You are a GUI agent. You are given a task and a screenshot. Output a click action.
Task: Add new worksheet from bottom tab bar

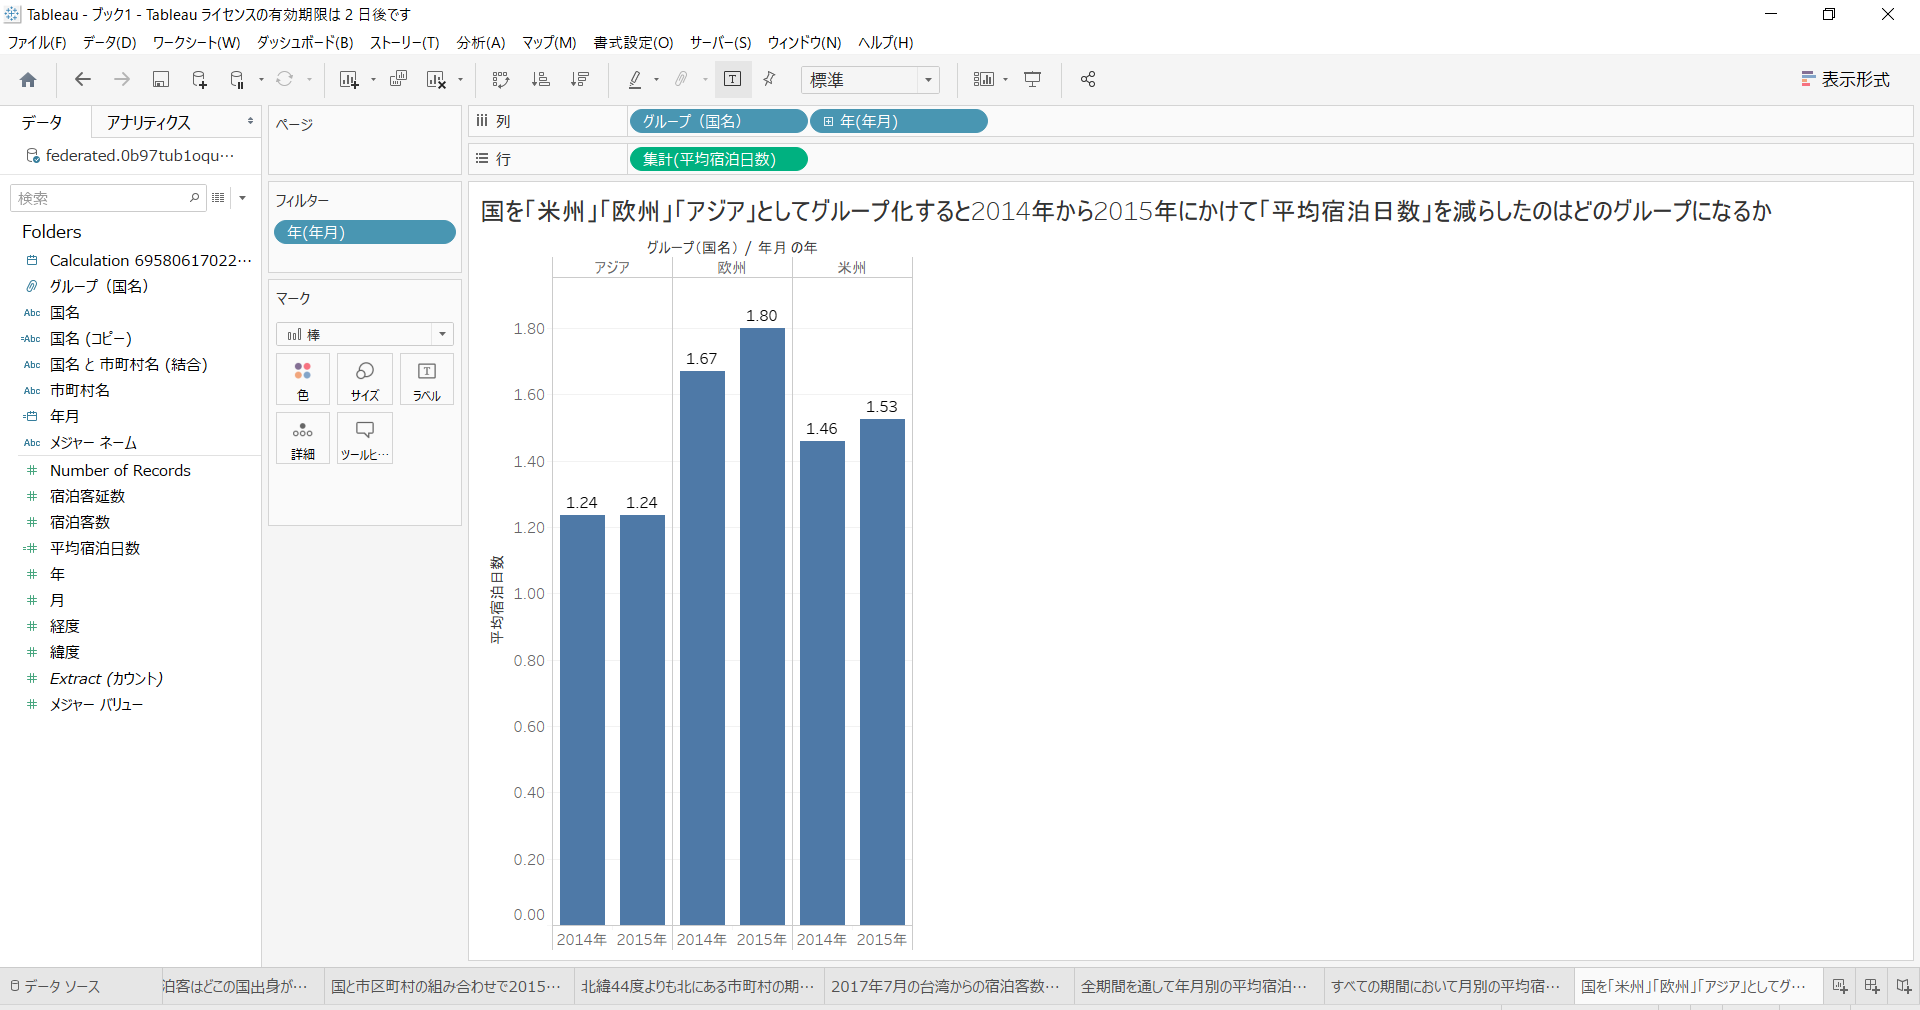coord(1840,986)
